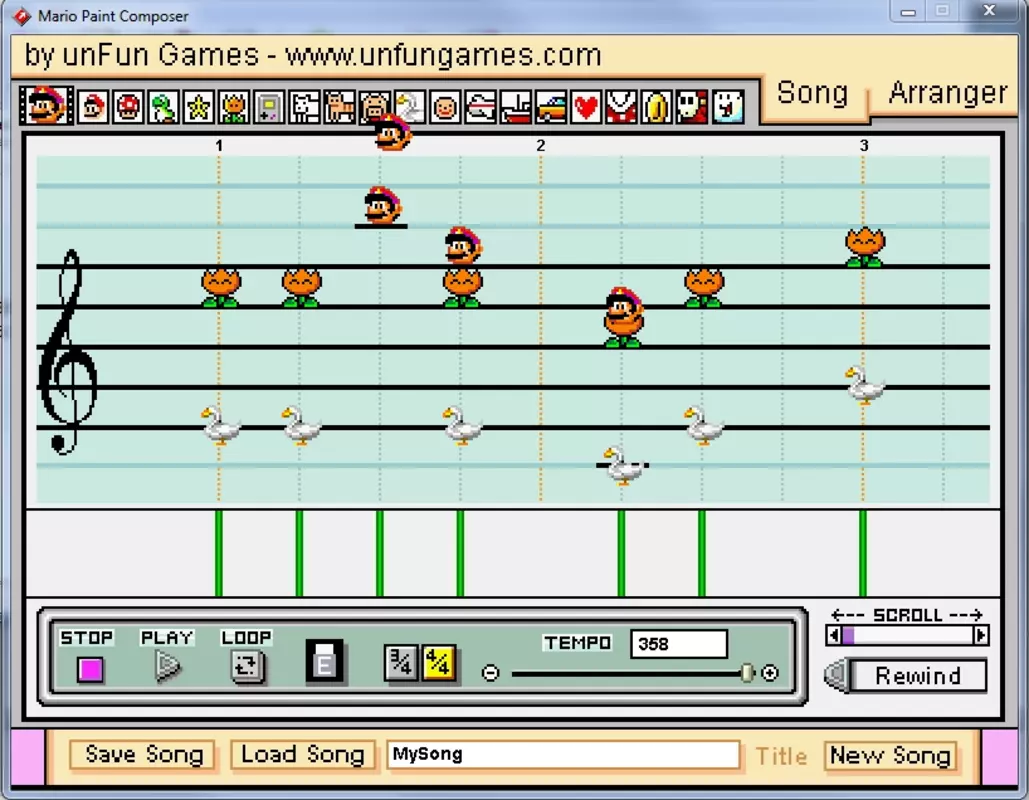
Task: Click the tempo slider handle
Action: point(746,673)
